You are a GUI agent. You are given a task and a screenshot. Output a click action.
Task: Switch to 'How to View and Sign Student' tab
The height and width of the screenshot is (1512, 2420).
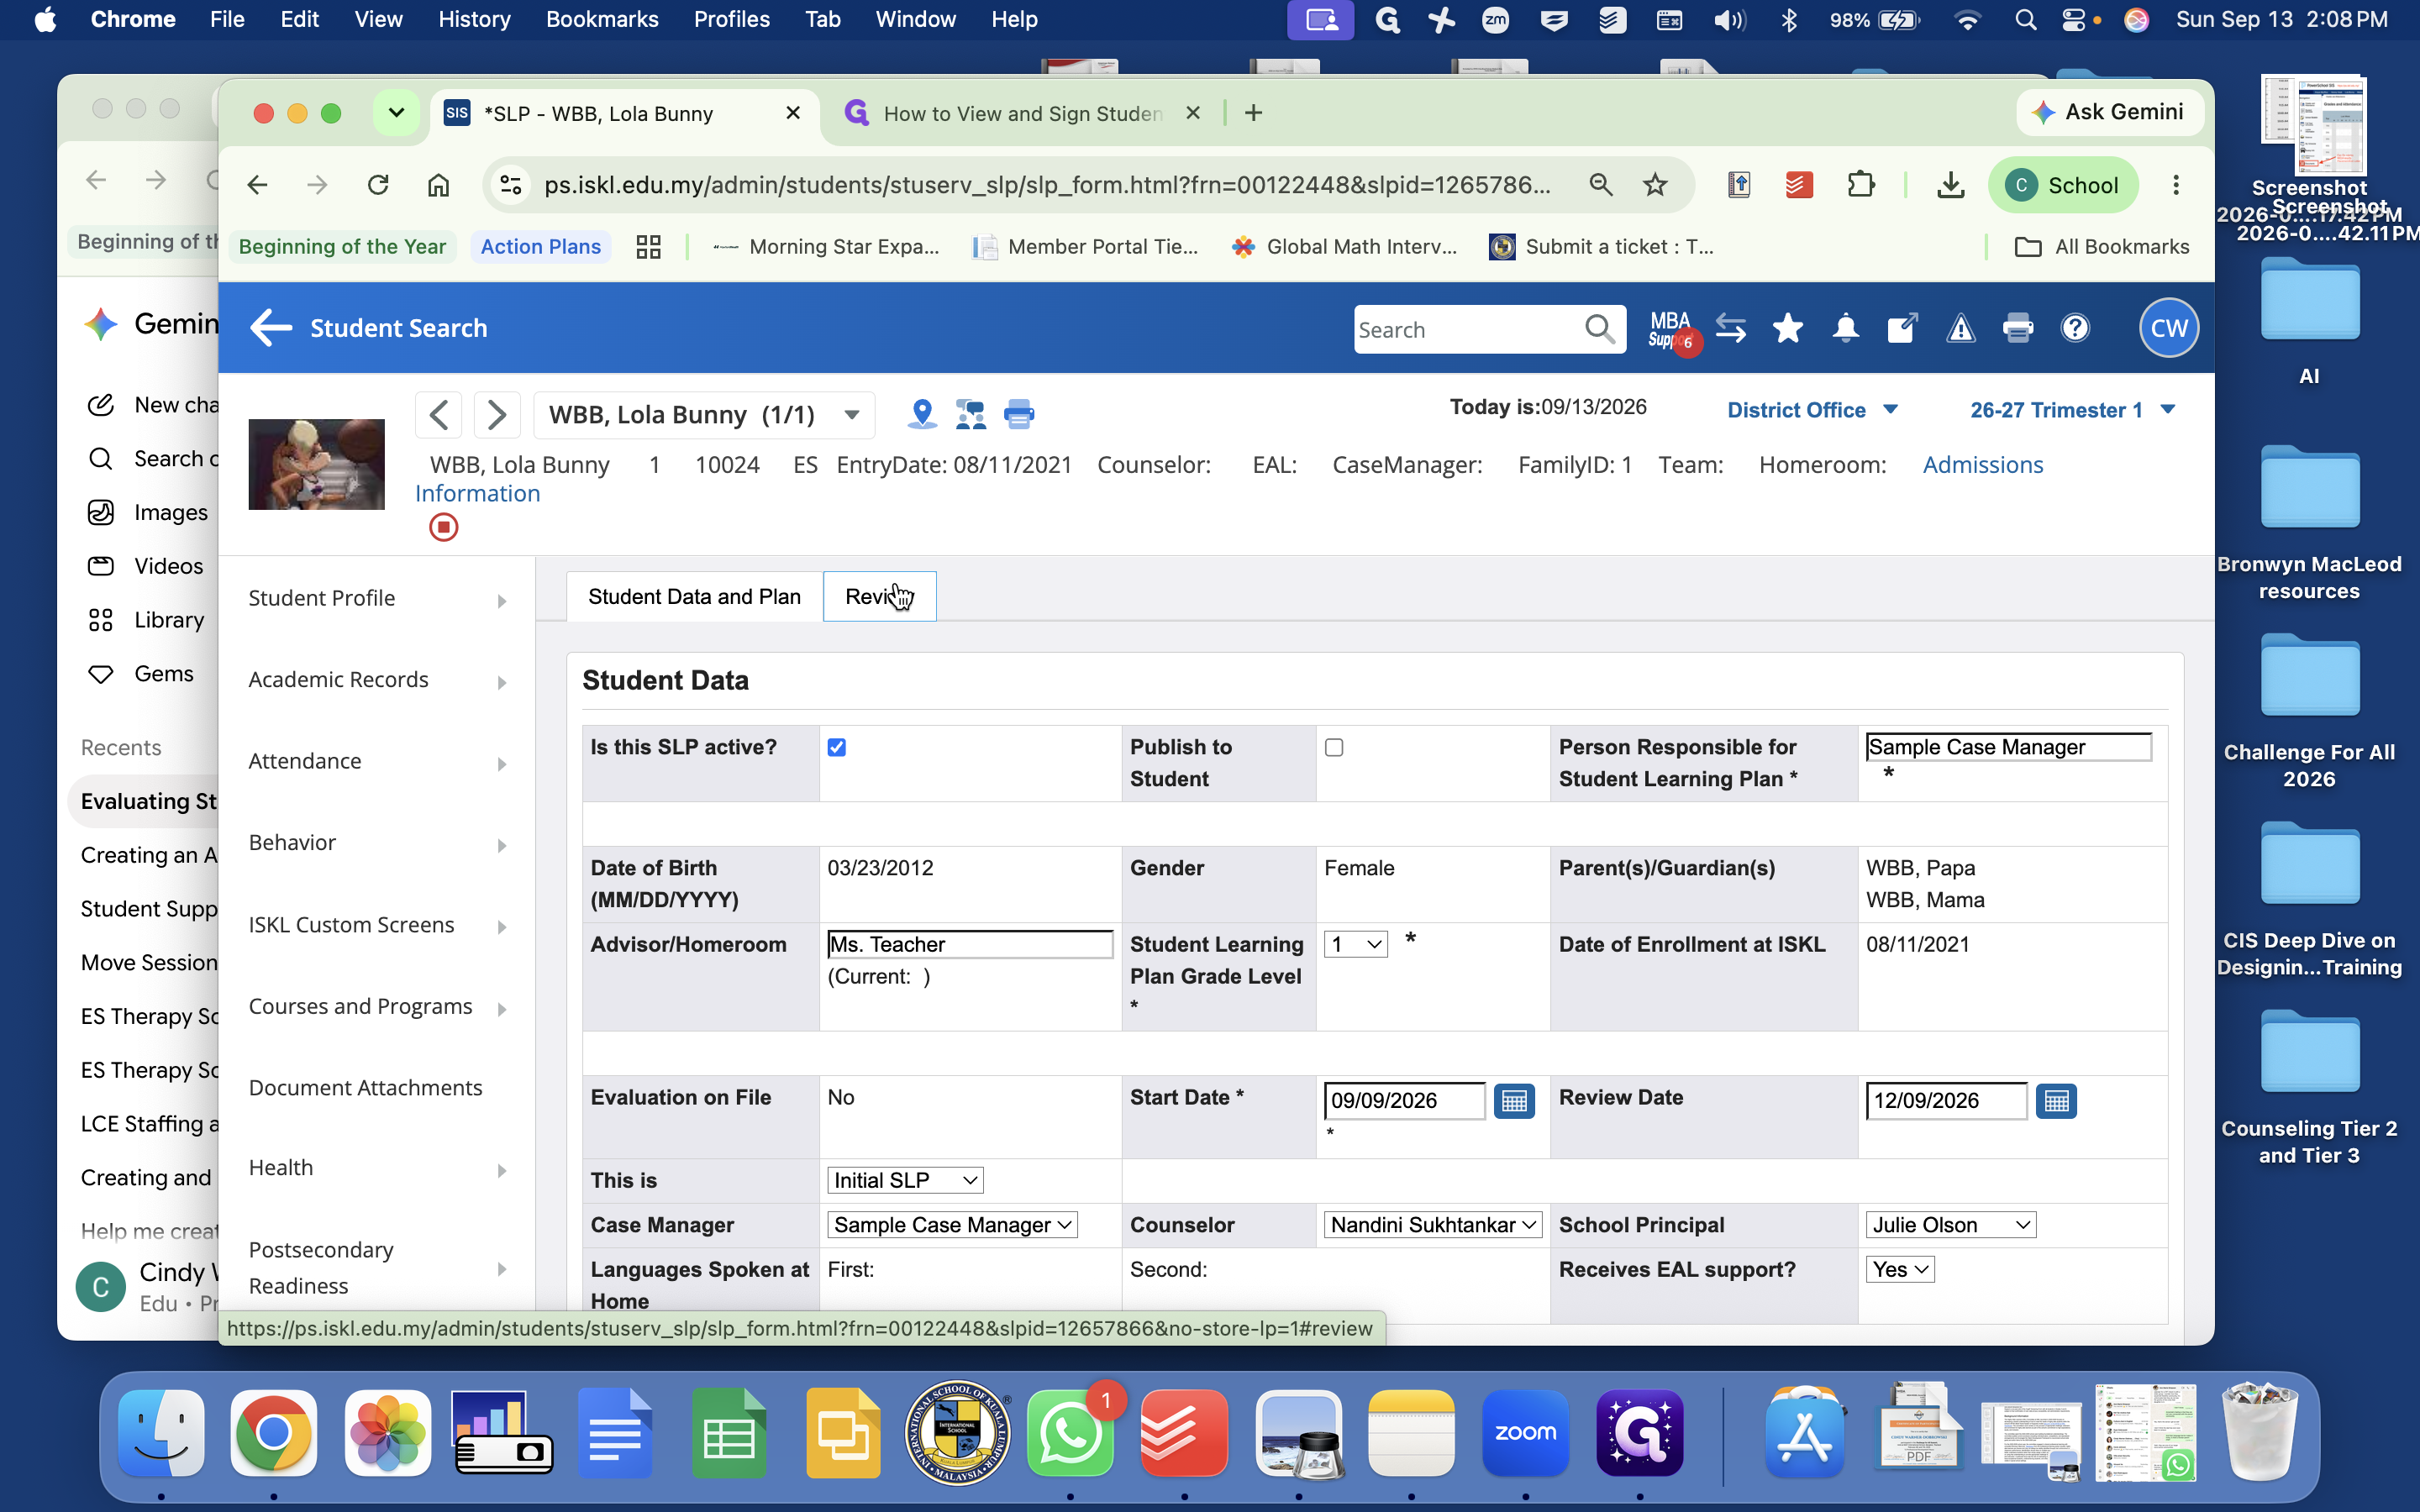(1022, 113)
